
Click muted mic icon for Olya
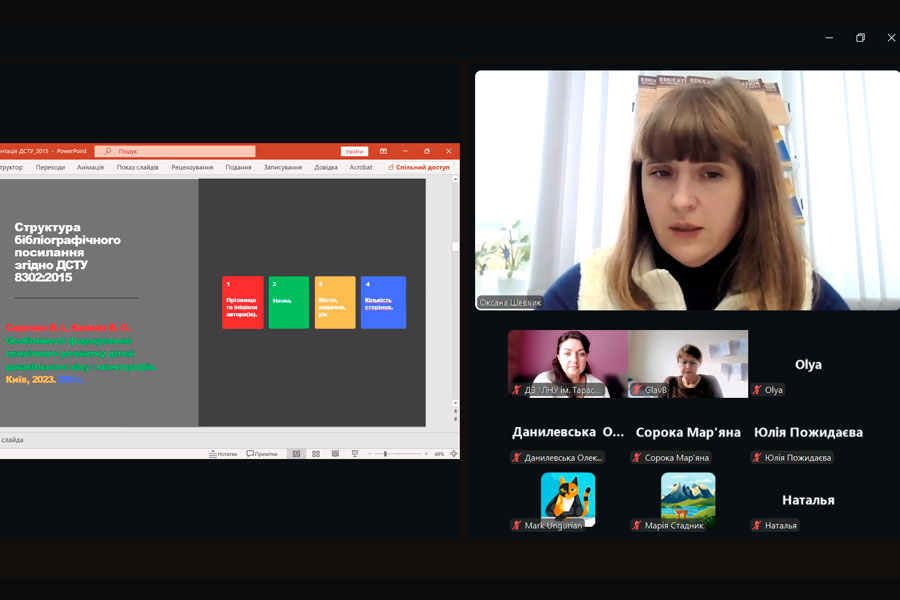pyautogui.click(x=757, y=390)
